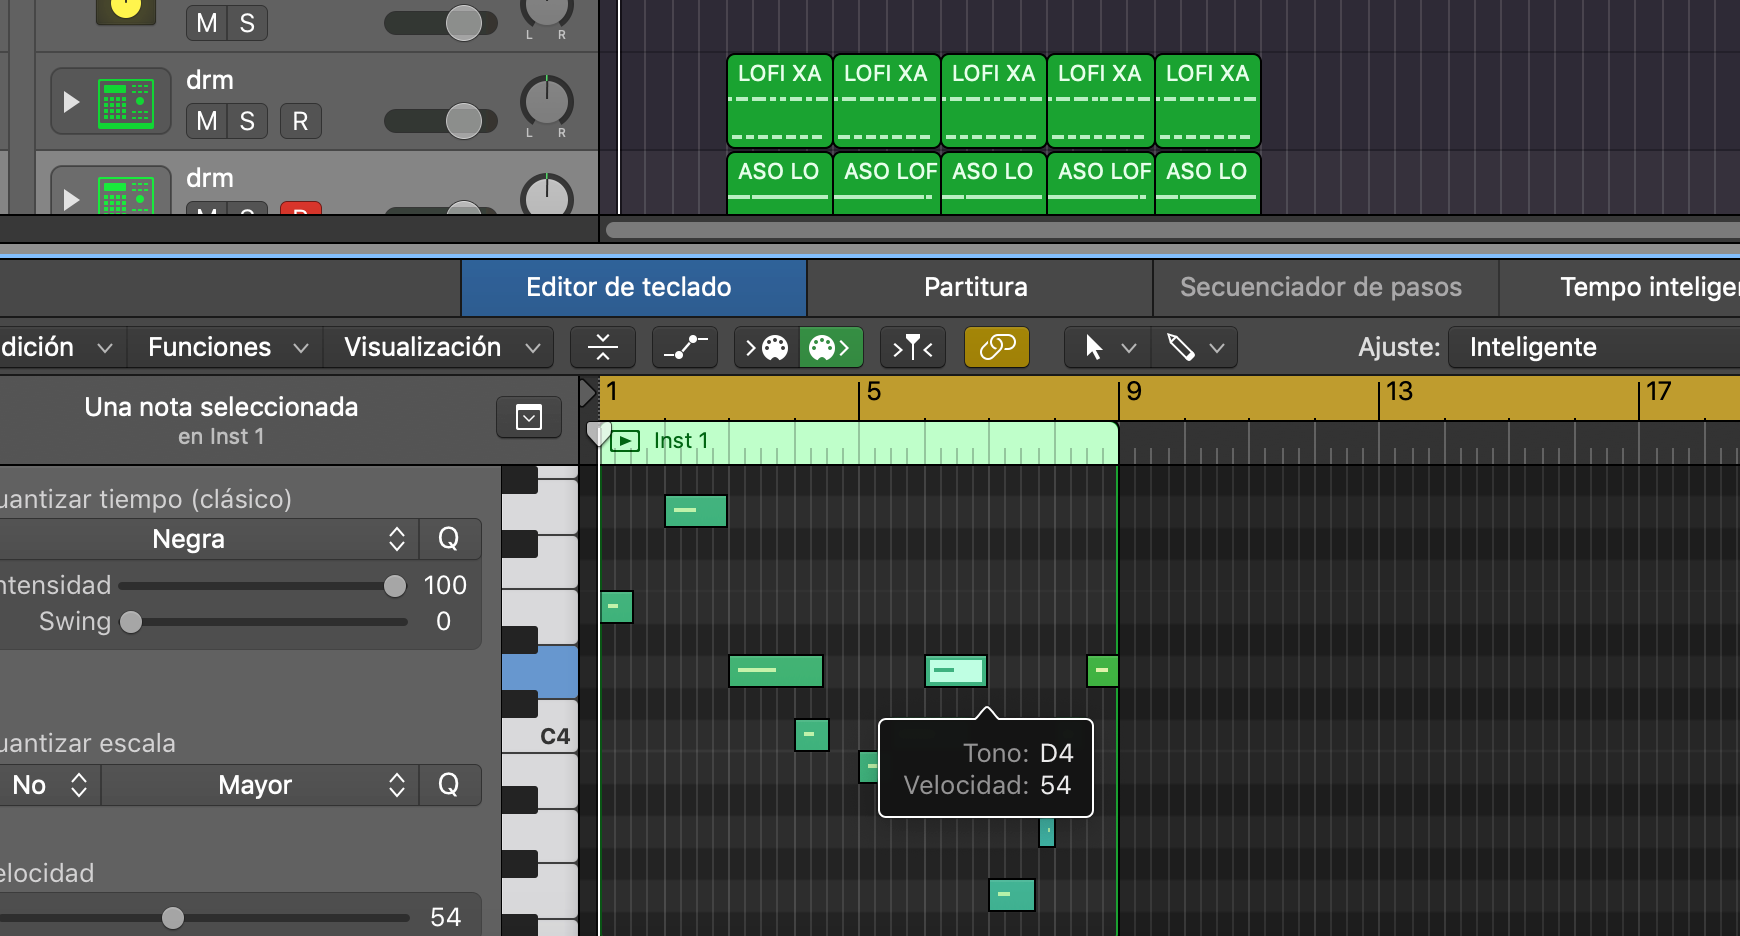Open the No scale root popup

49,785
